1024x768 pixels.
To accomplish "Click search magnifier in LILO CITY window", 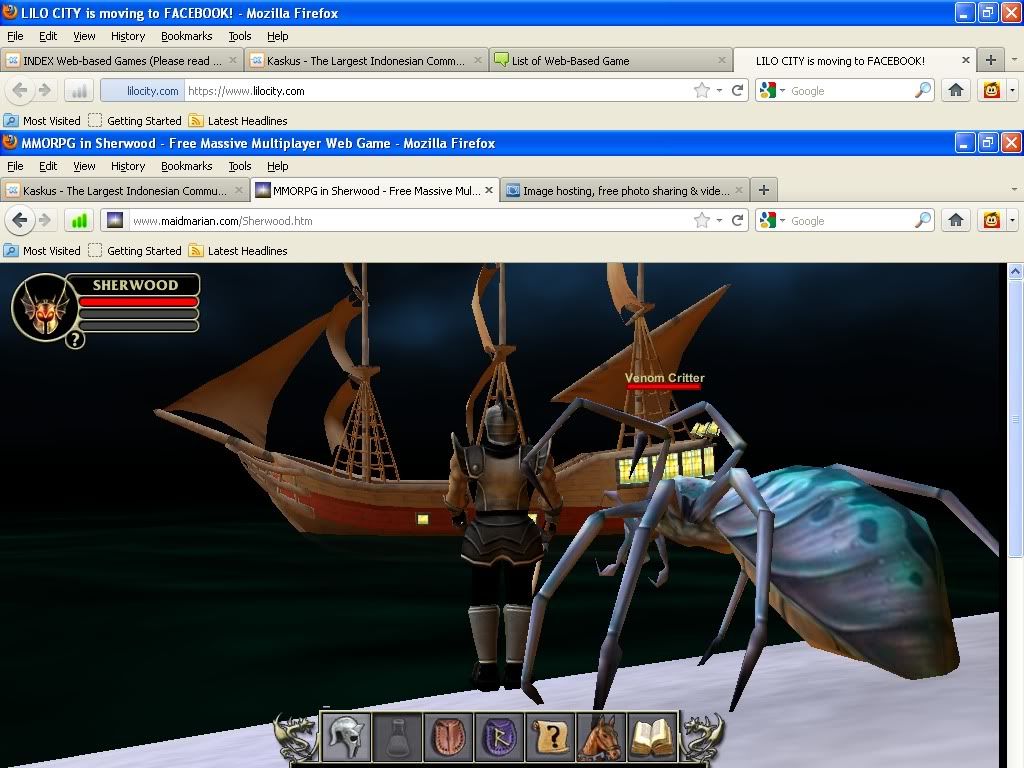I will pos(923,91).
